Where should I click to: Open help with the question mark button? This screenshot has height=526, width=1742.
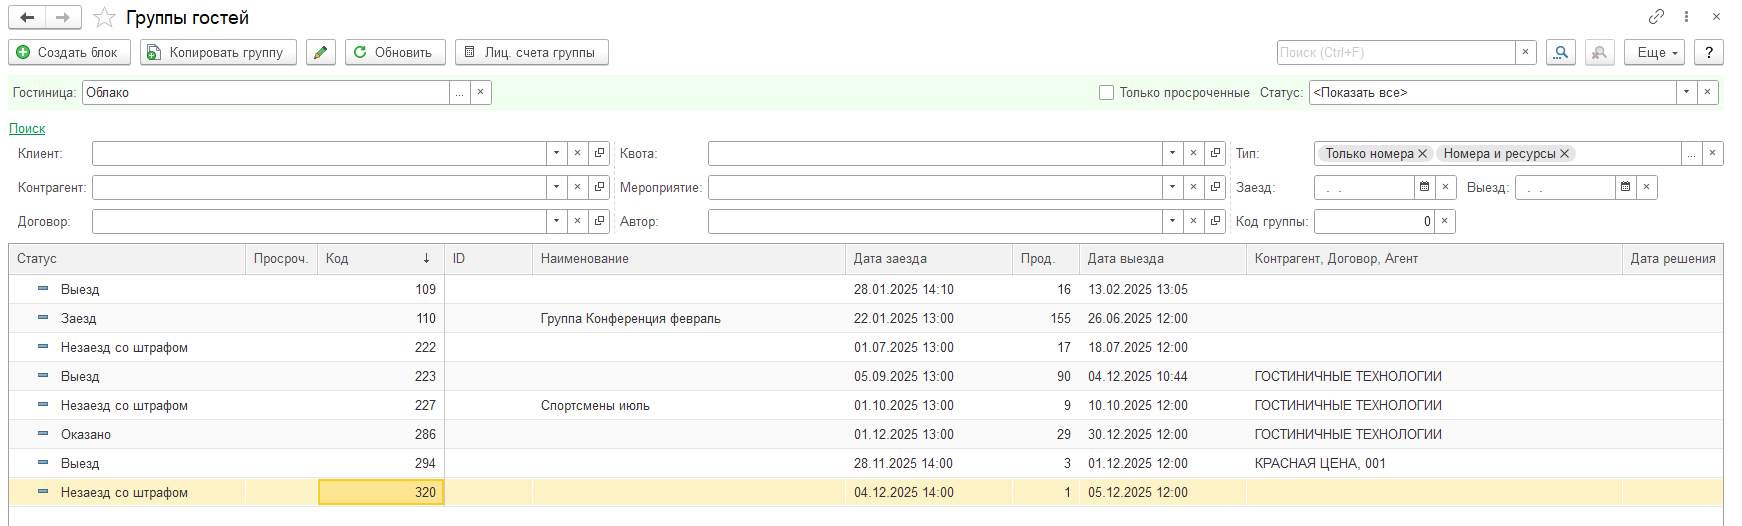[1709, 52]
